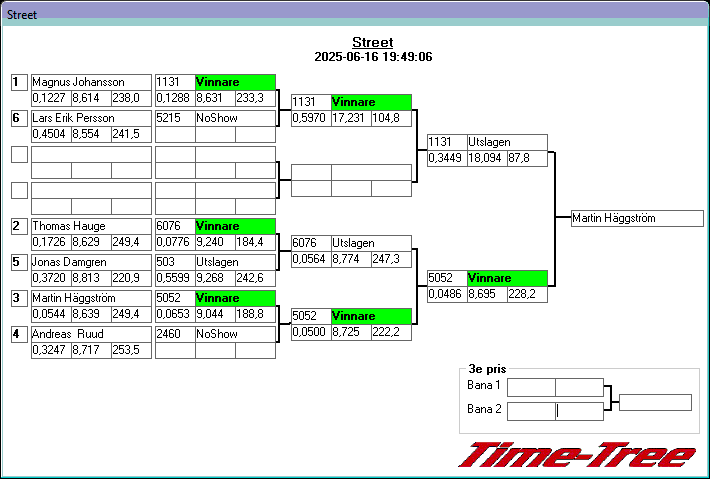Click the 8,813 time cell
Image resolution: width=710 pixels, height=479 pixels.
(x=91, y=278)
